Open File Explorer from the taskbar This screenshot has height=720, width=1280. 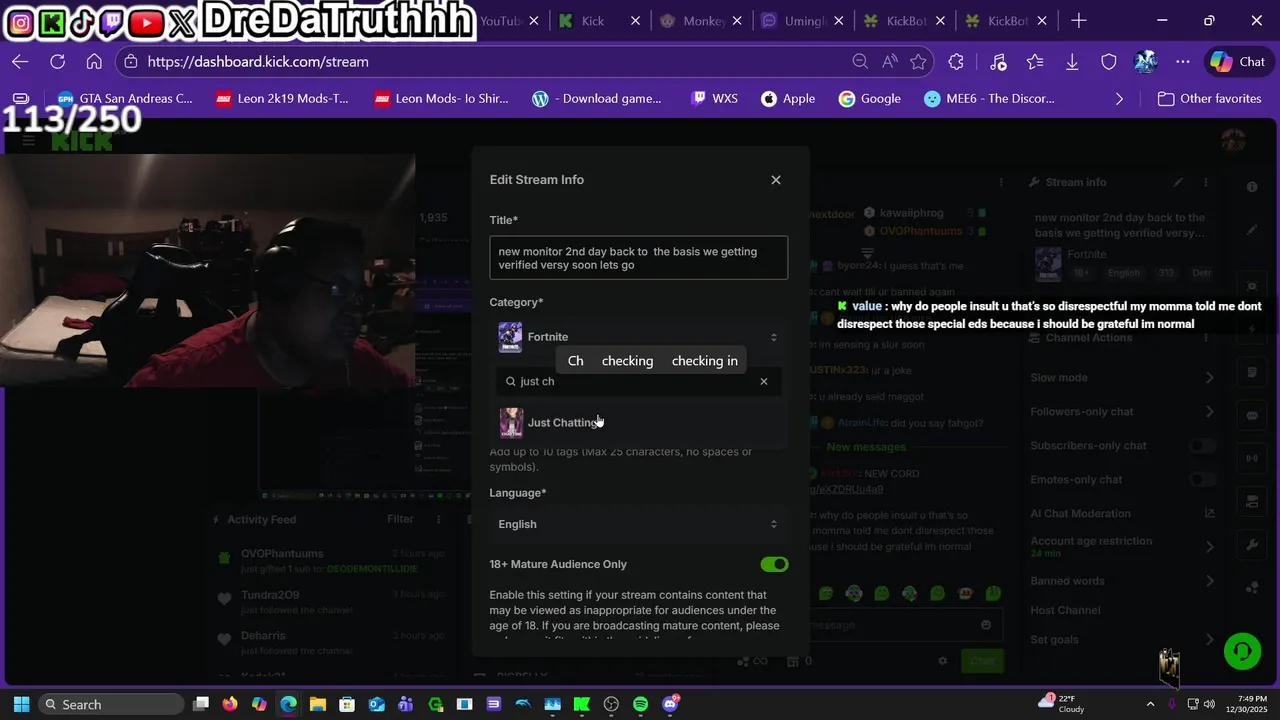tap(318, 704)
